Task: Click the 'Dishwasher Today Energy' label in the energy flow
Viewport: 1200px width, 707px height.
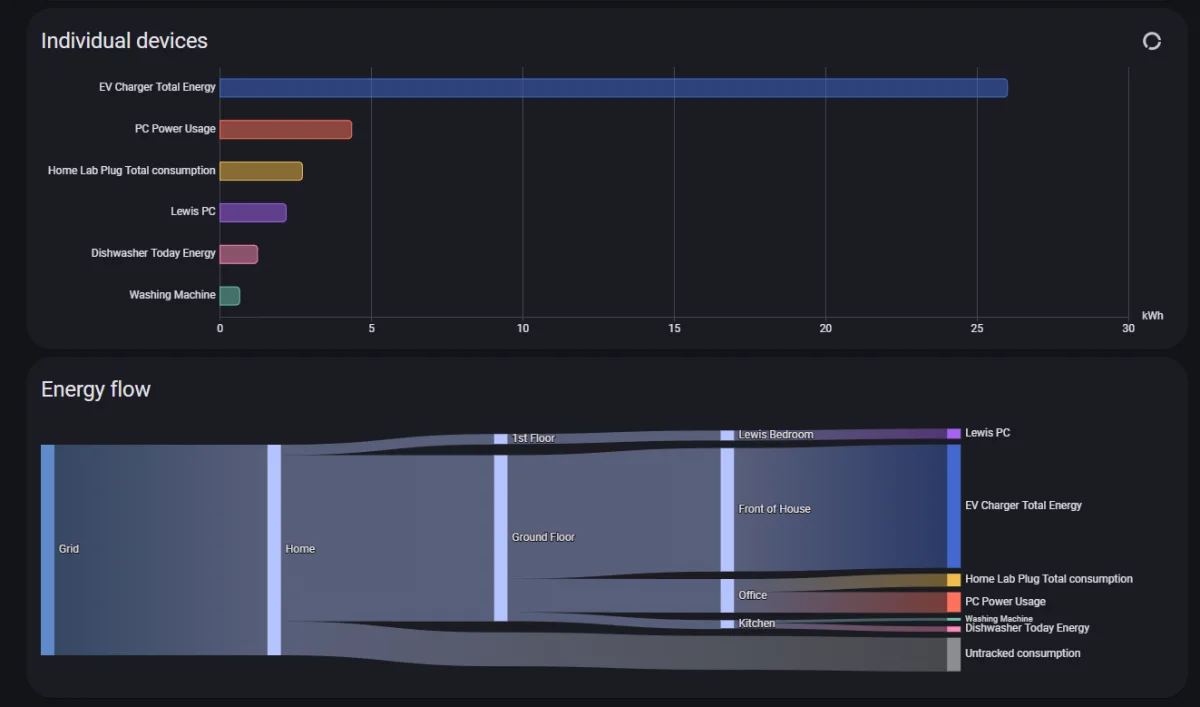Action: 1027,628
